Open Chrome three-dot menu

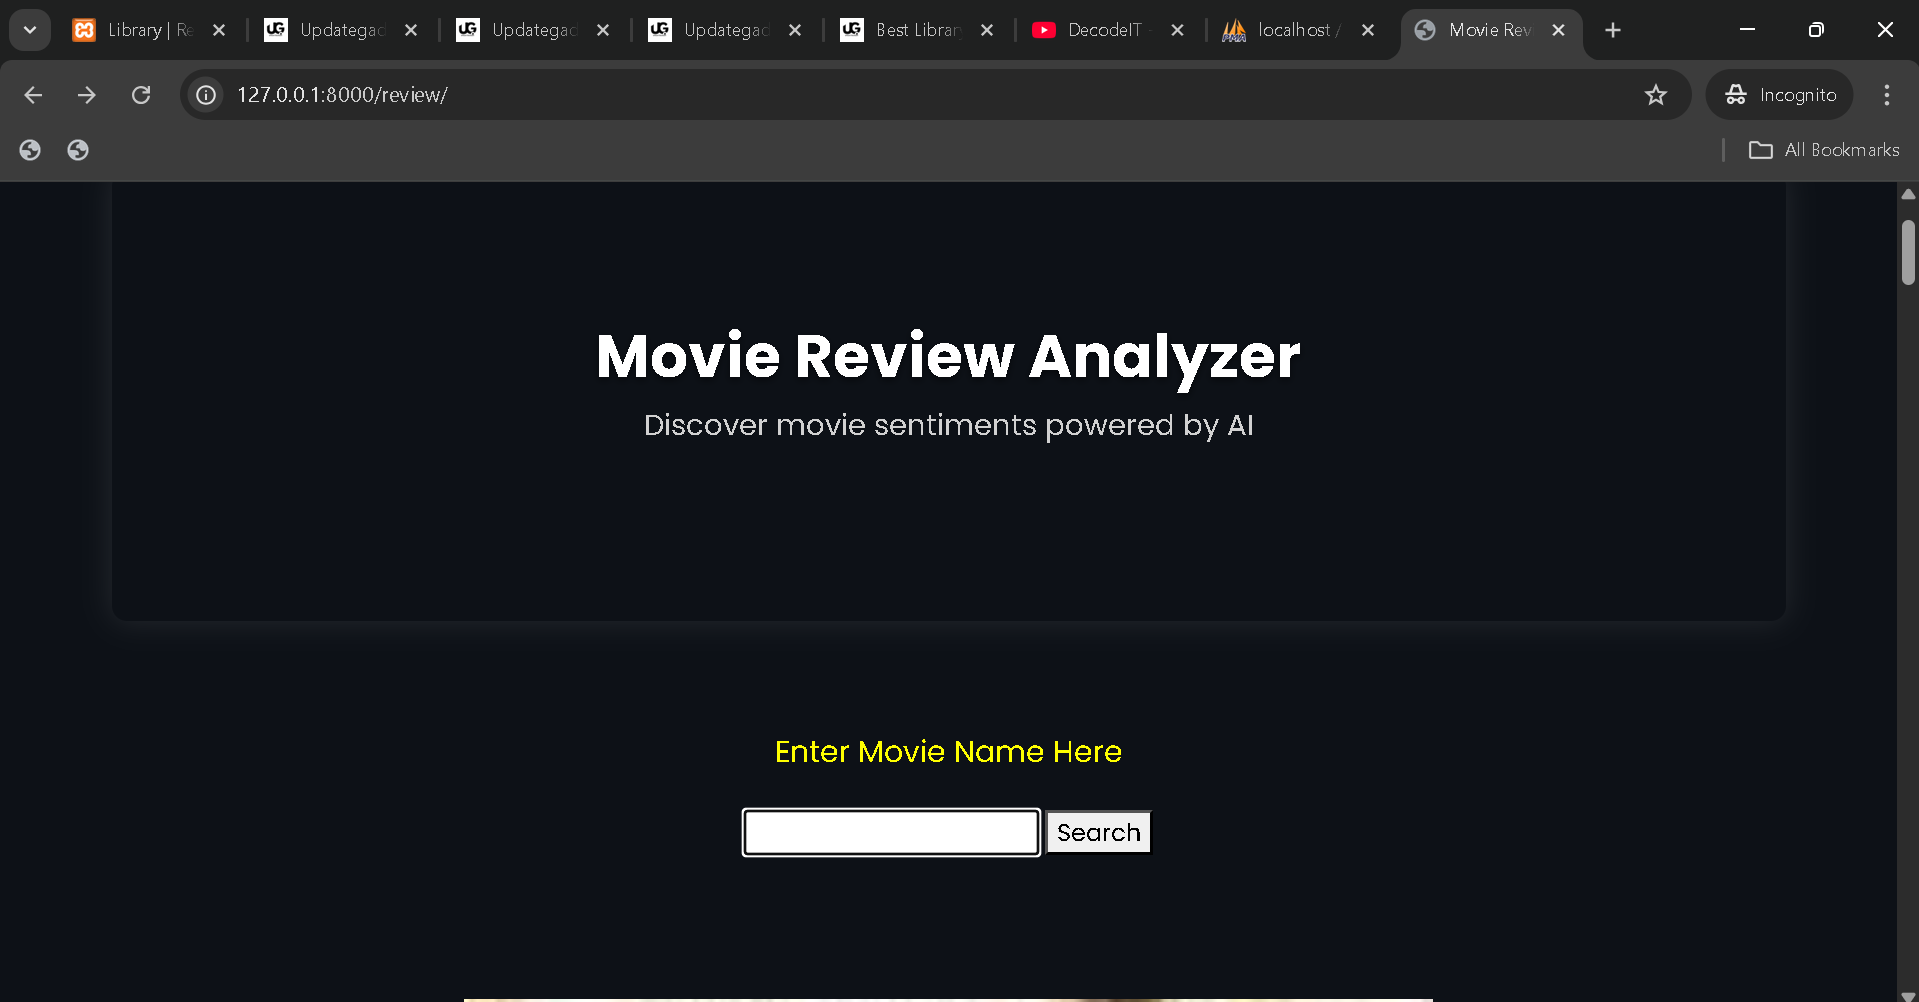click(1886, 95)
